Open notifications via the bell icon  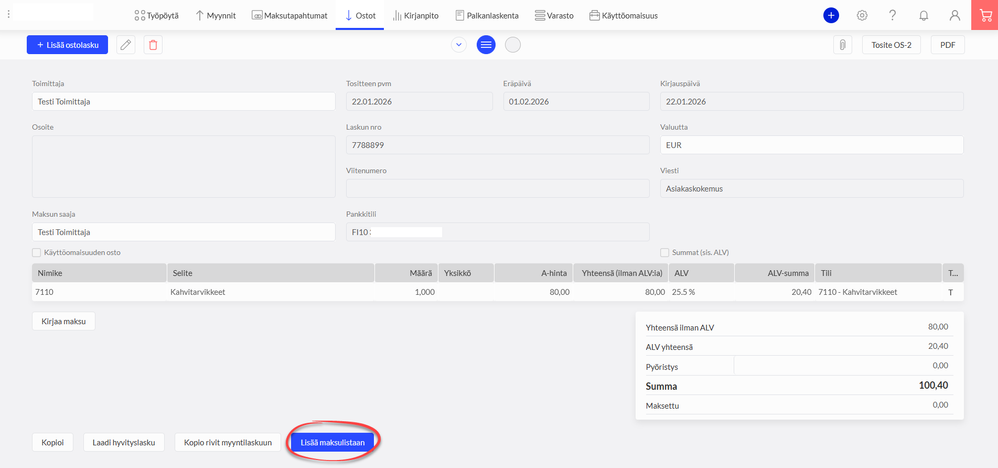click(924, 15)
